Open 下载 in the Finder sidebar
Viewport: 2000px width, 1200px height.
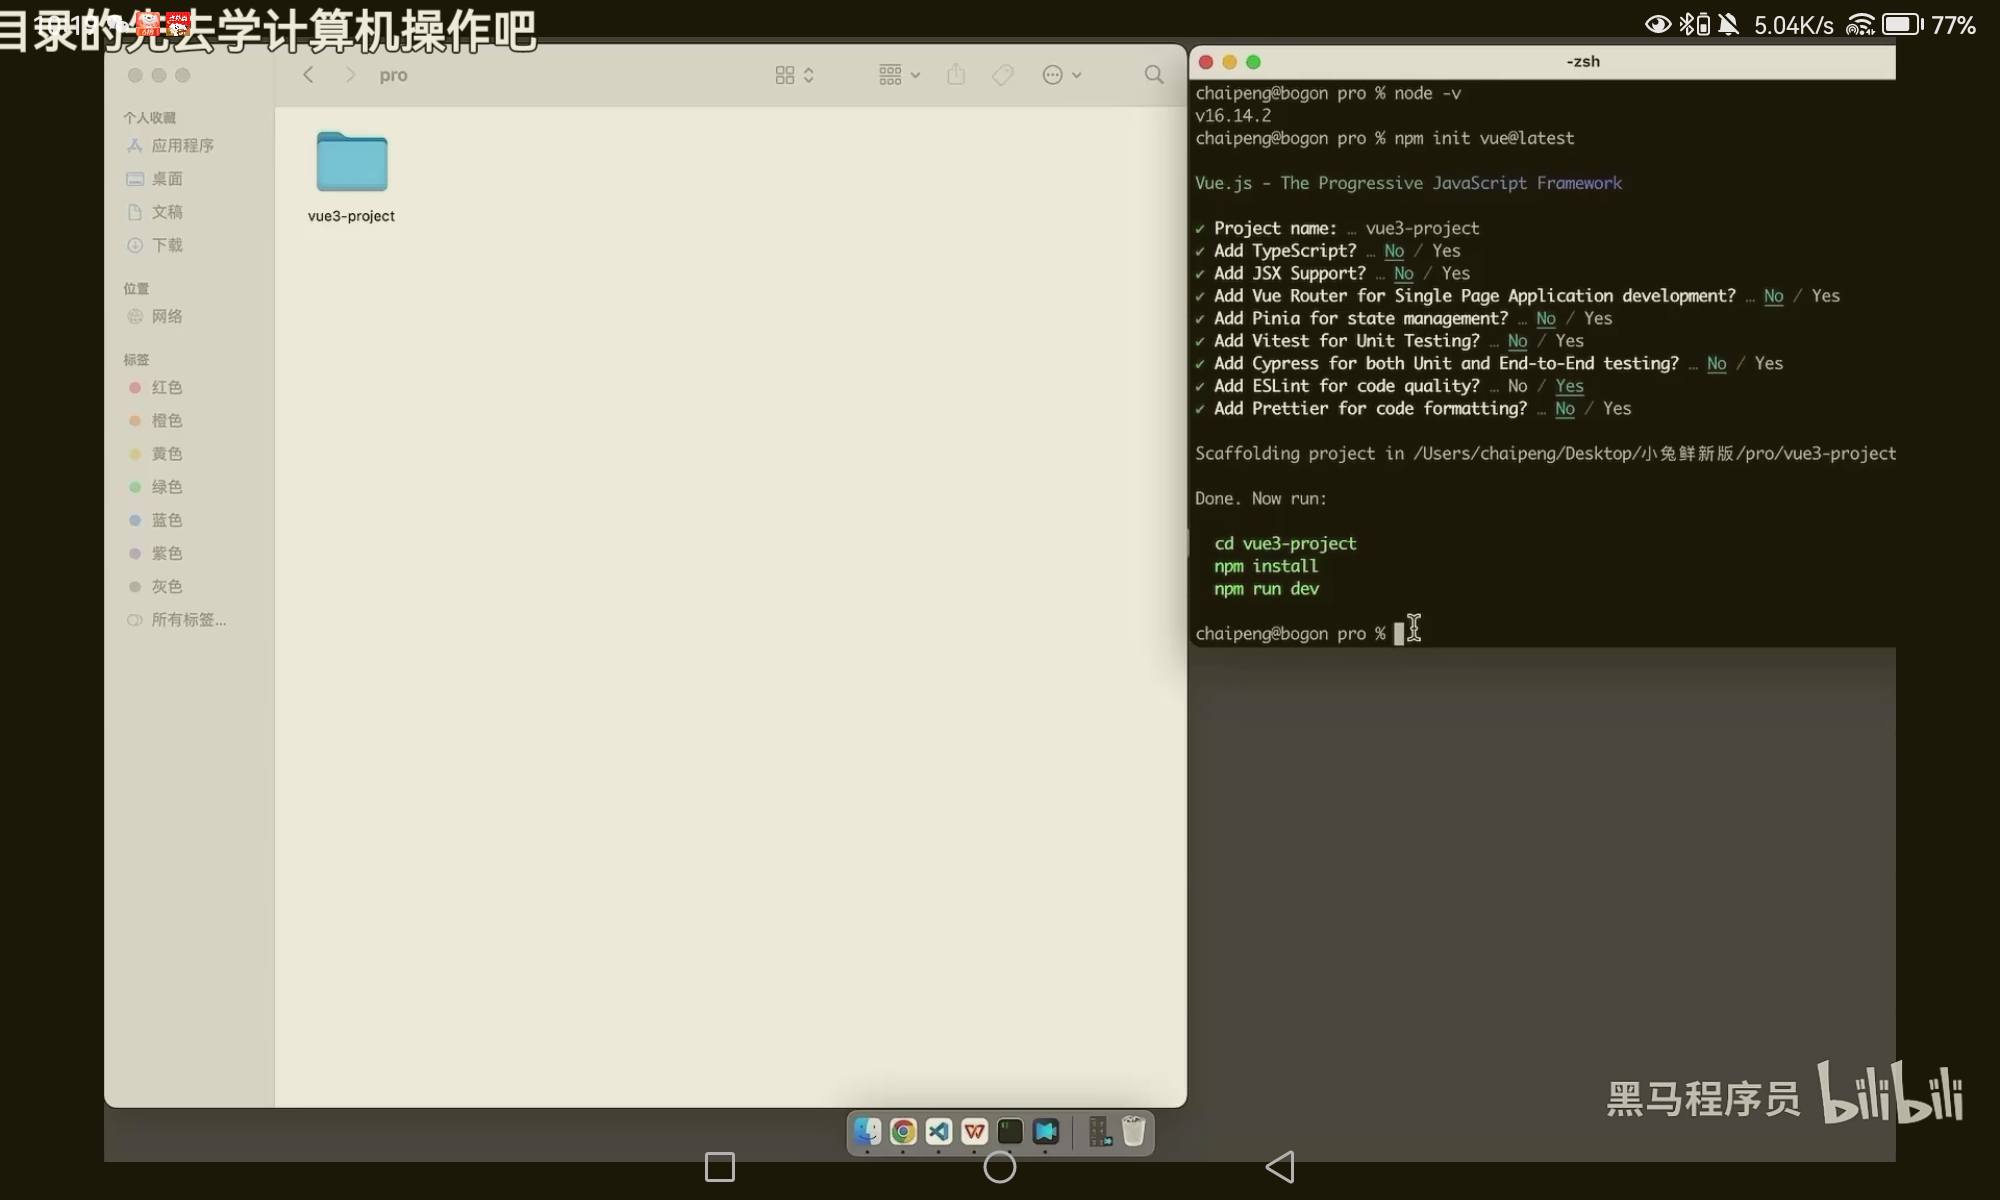coord(167,245)
